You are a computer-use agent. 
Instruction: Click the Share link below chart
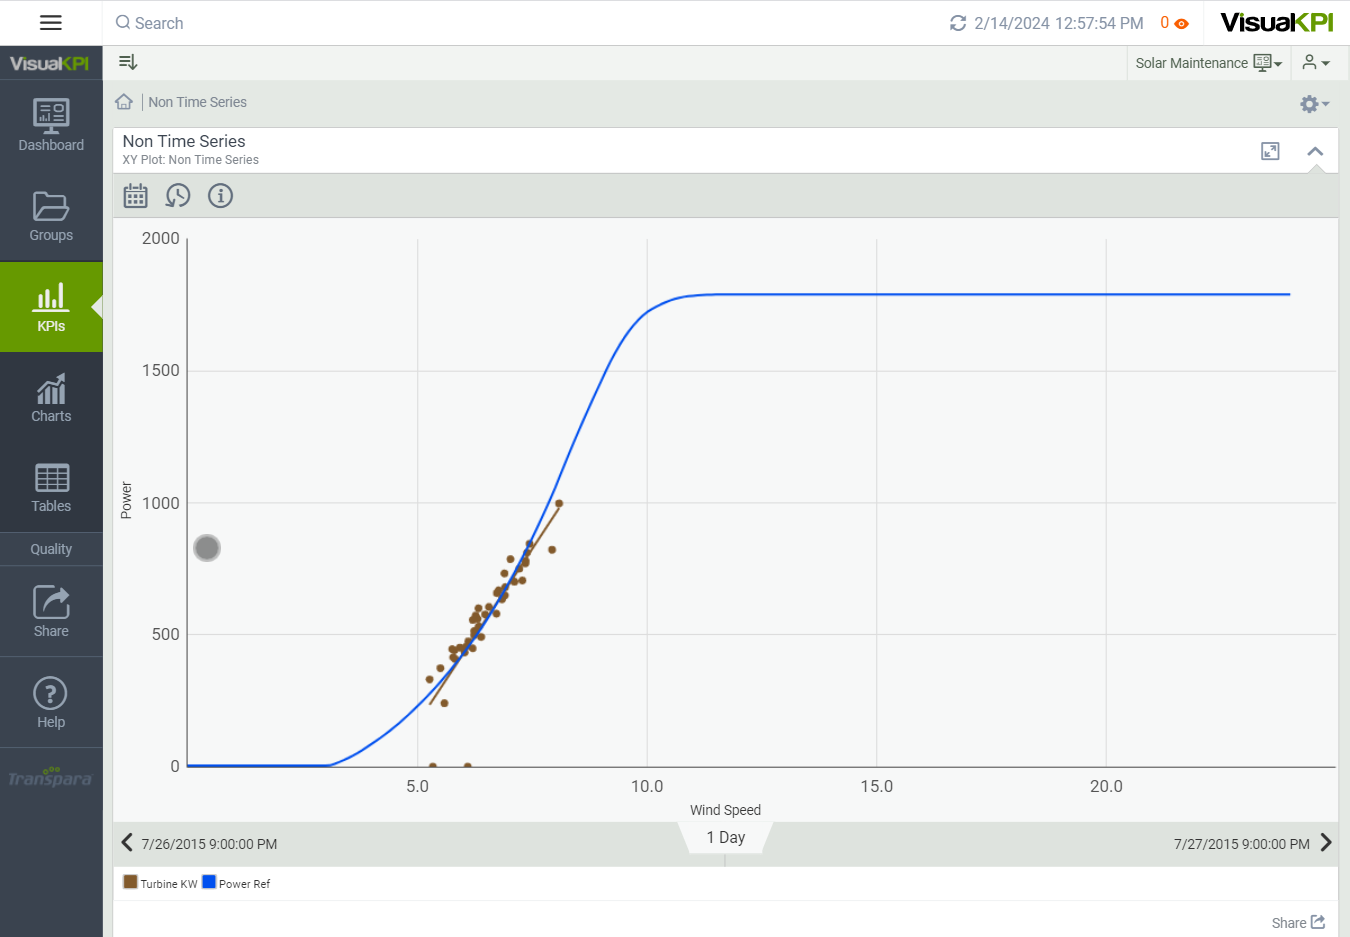tap(1297, 922)
